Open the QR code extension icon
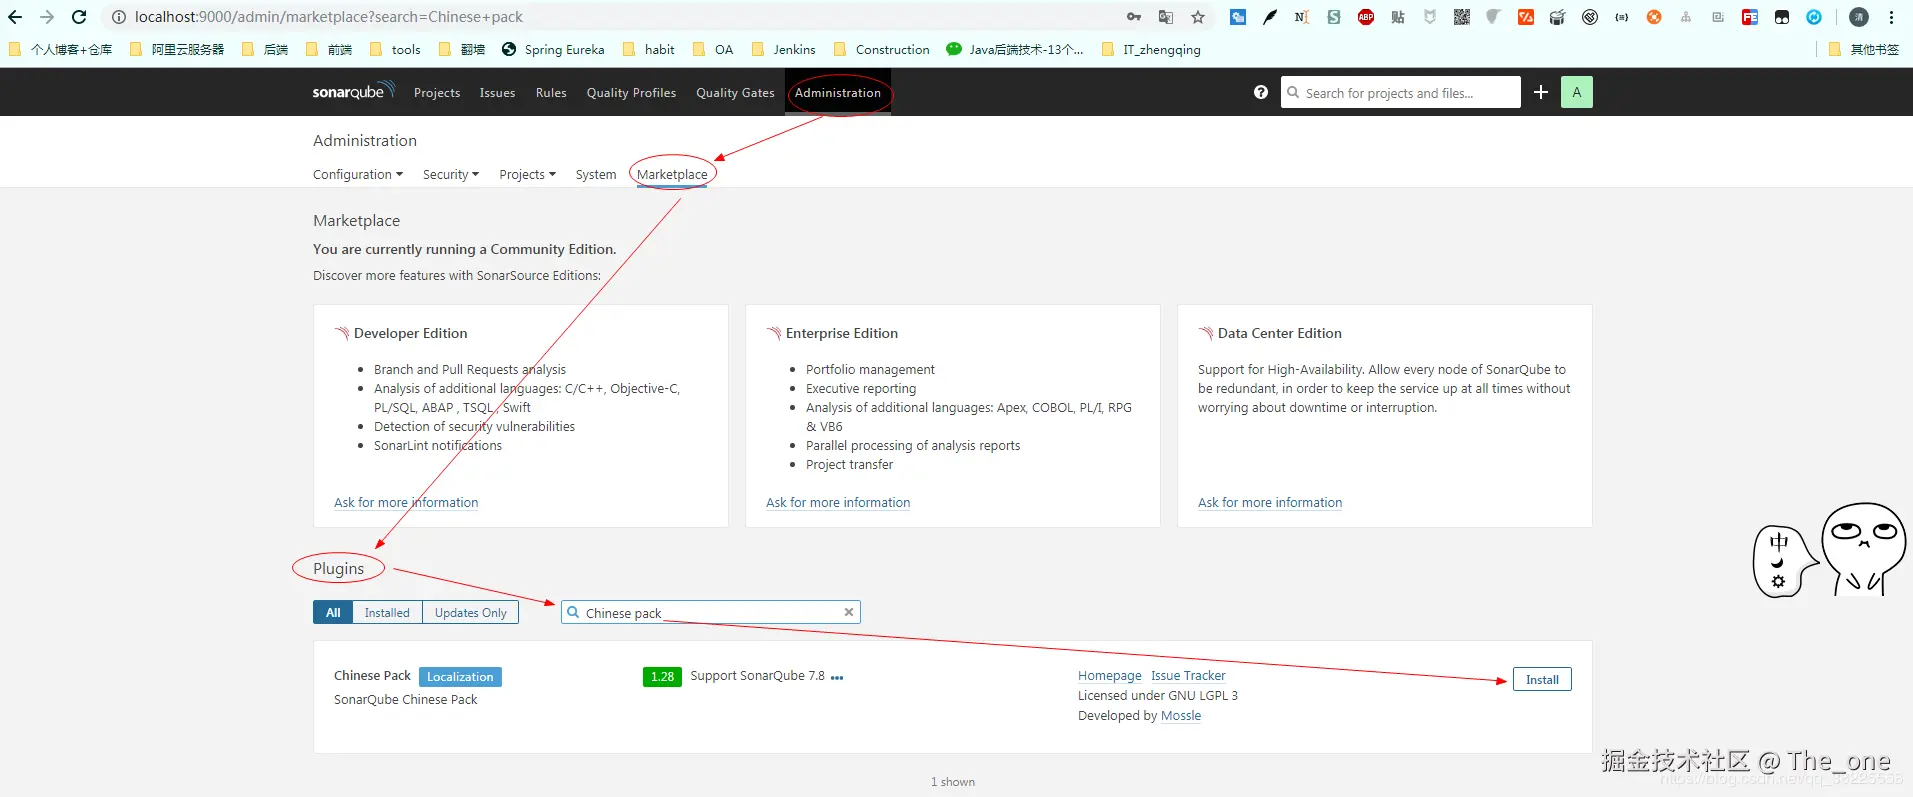 [x=1462, y=17]
